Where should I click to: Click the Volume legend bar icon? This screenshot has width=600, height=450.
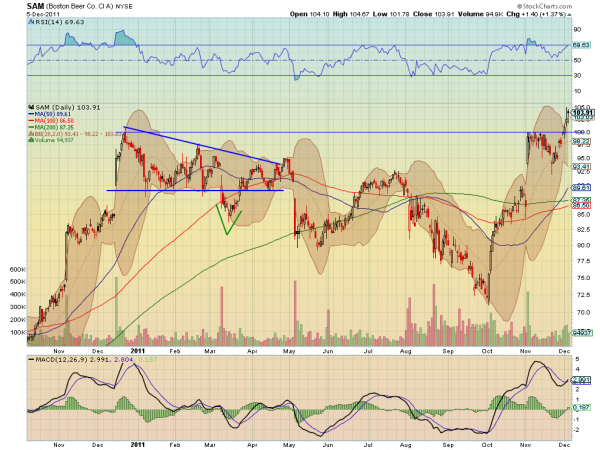[31, 140]
